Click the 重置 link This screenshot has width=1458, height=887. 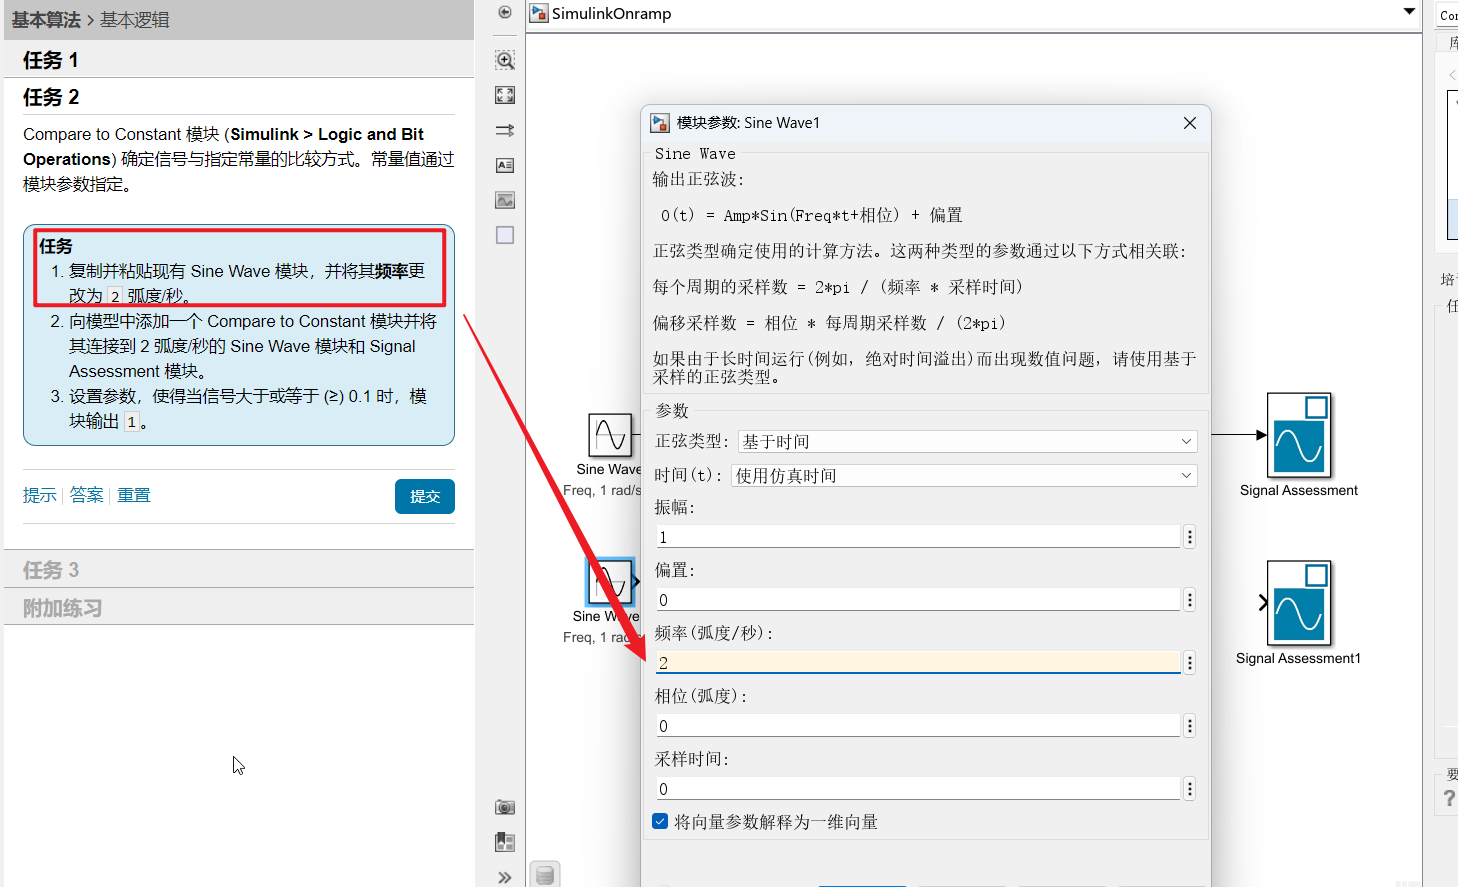pos(134,495)
